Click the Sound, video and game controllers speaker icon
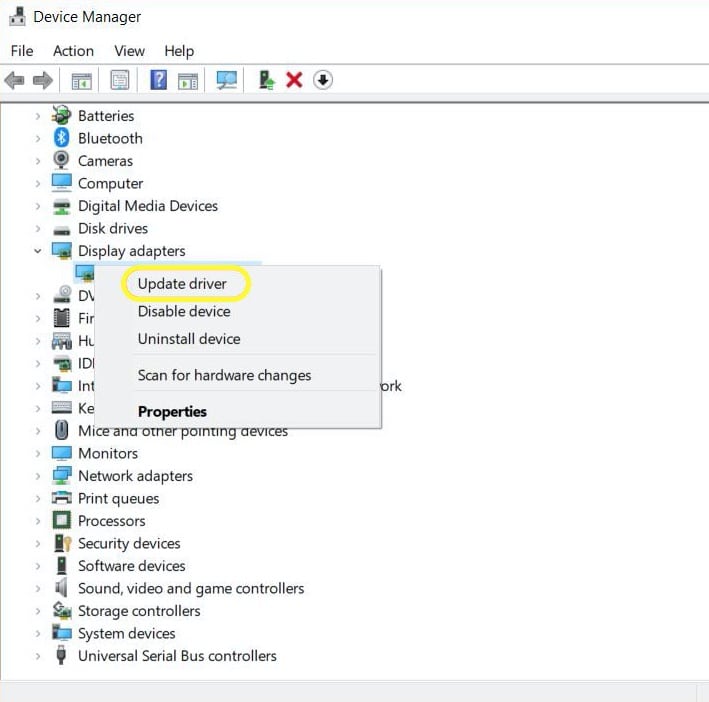 61,588
